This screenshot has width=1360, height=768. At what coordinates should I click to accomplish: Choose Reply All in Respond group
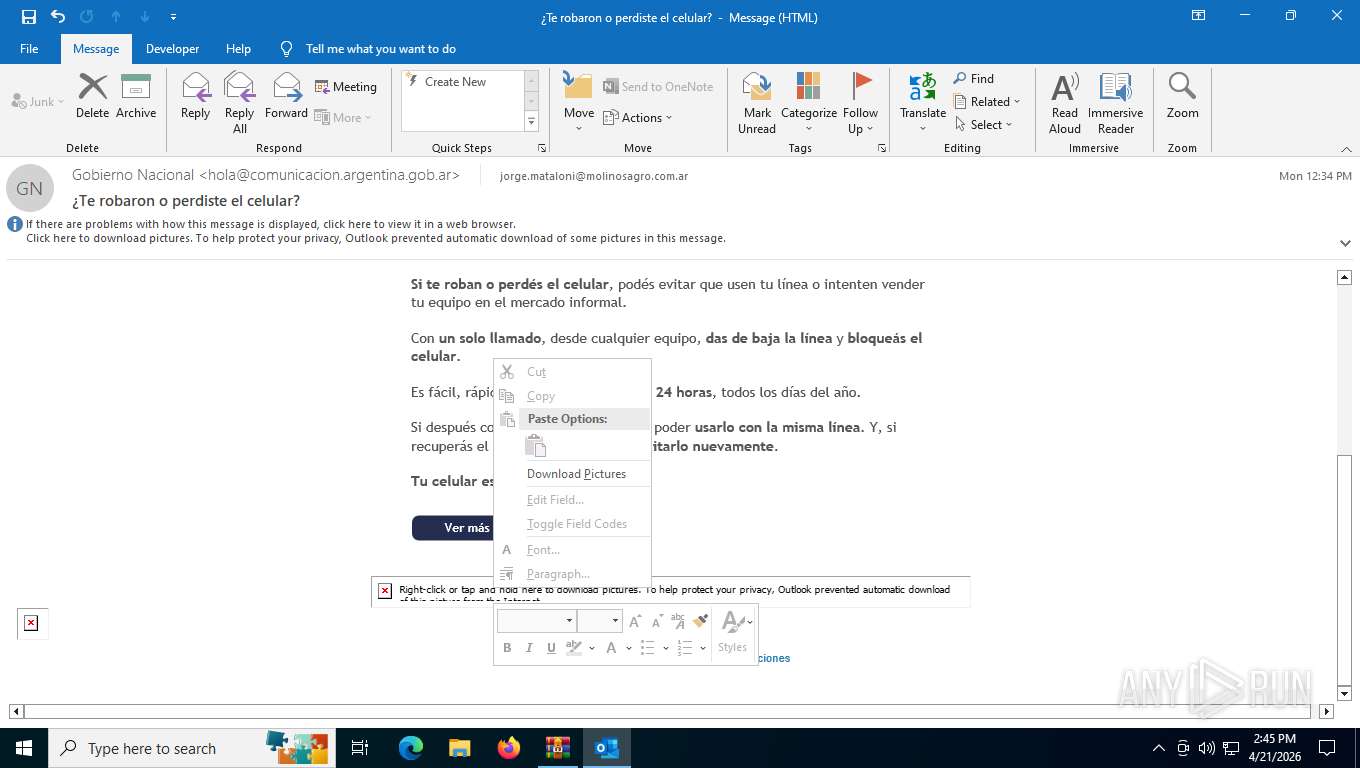pos(239,102)
